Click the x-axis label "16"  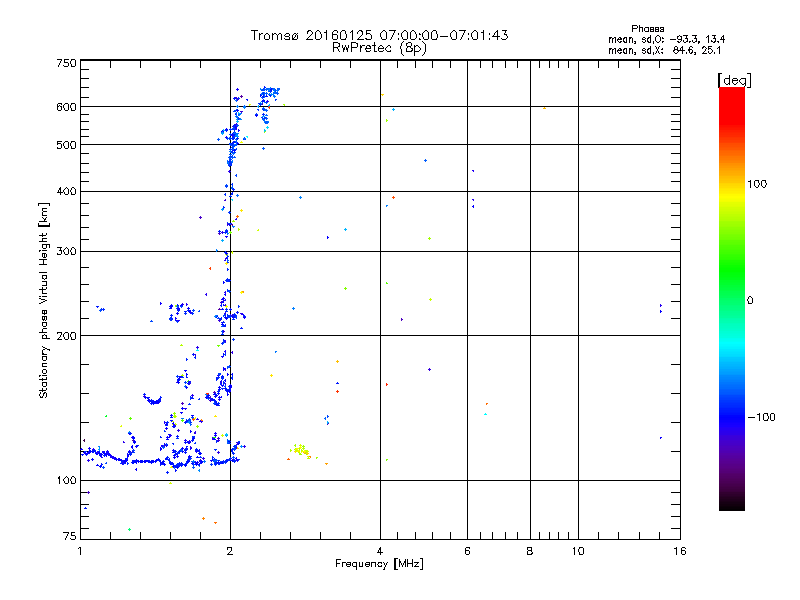click(x=680, y=551)
